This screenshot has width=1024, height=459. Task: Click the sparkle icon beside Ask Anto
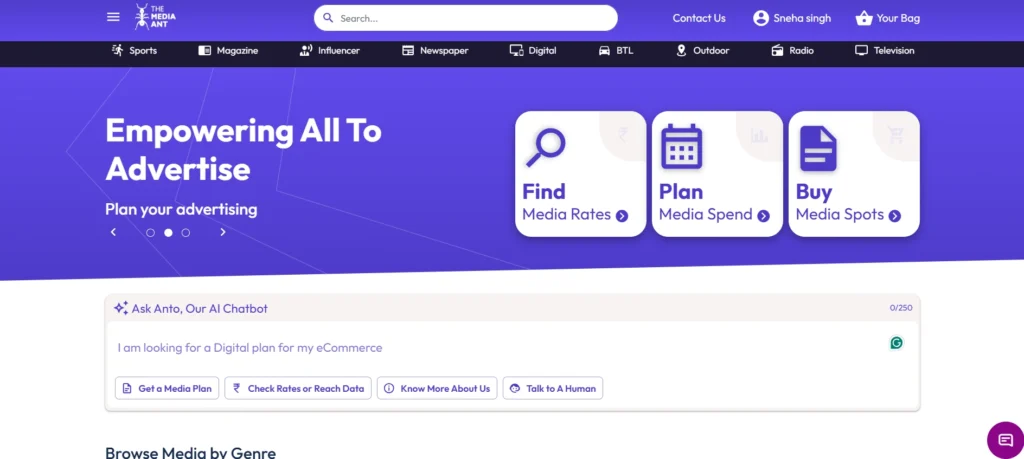click(x=121, y=308)
